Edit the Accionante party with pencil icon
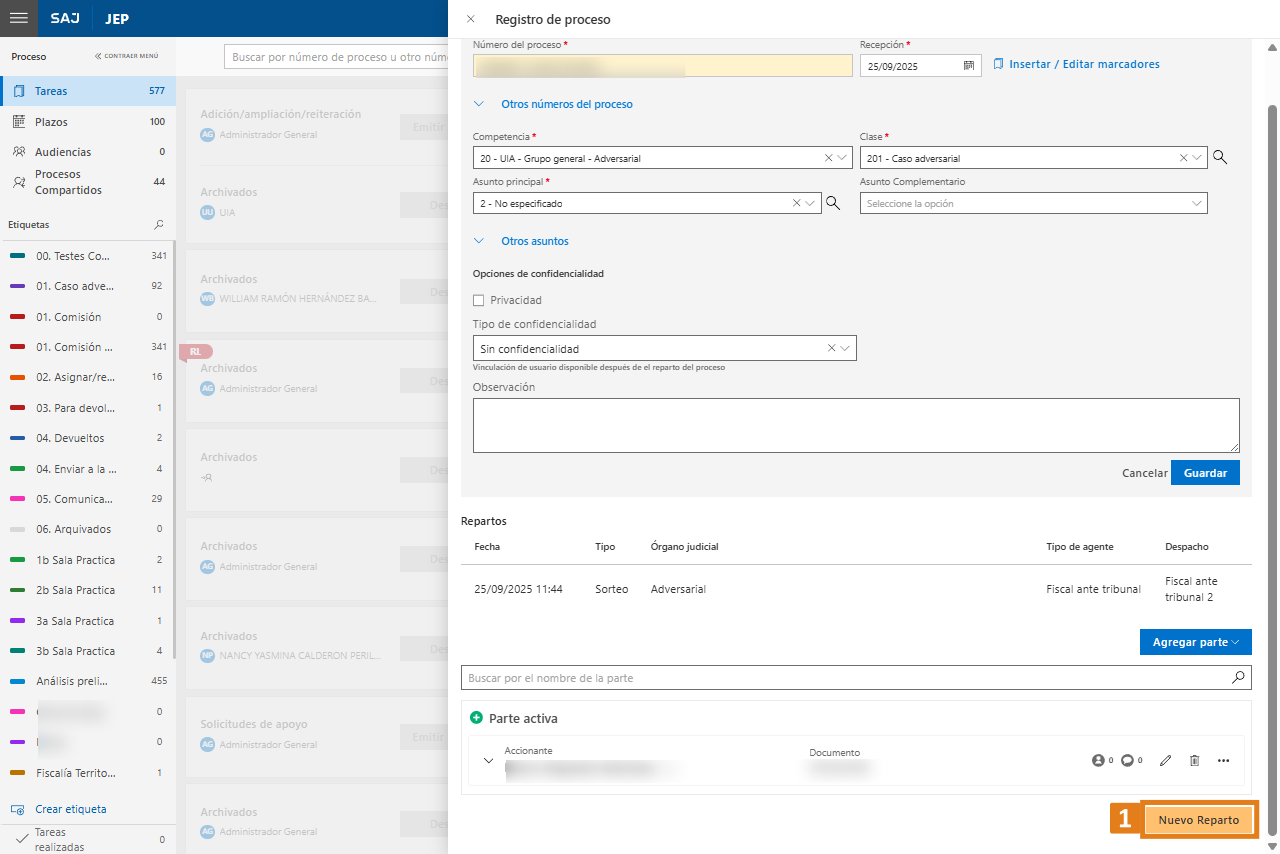 pyautogui.click(x=1165, y=761)
